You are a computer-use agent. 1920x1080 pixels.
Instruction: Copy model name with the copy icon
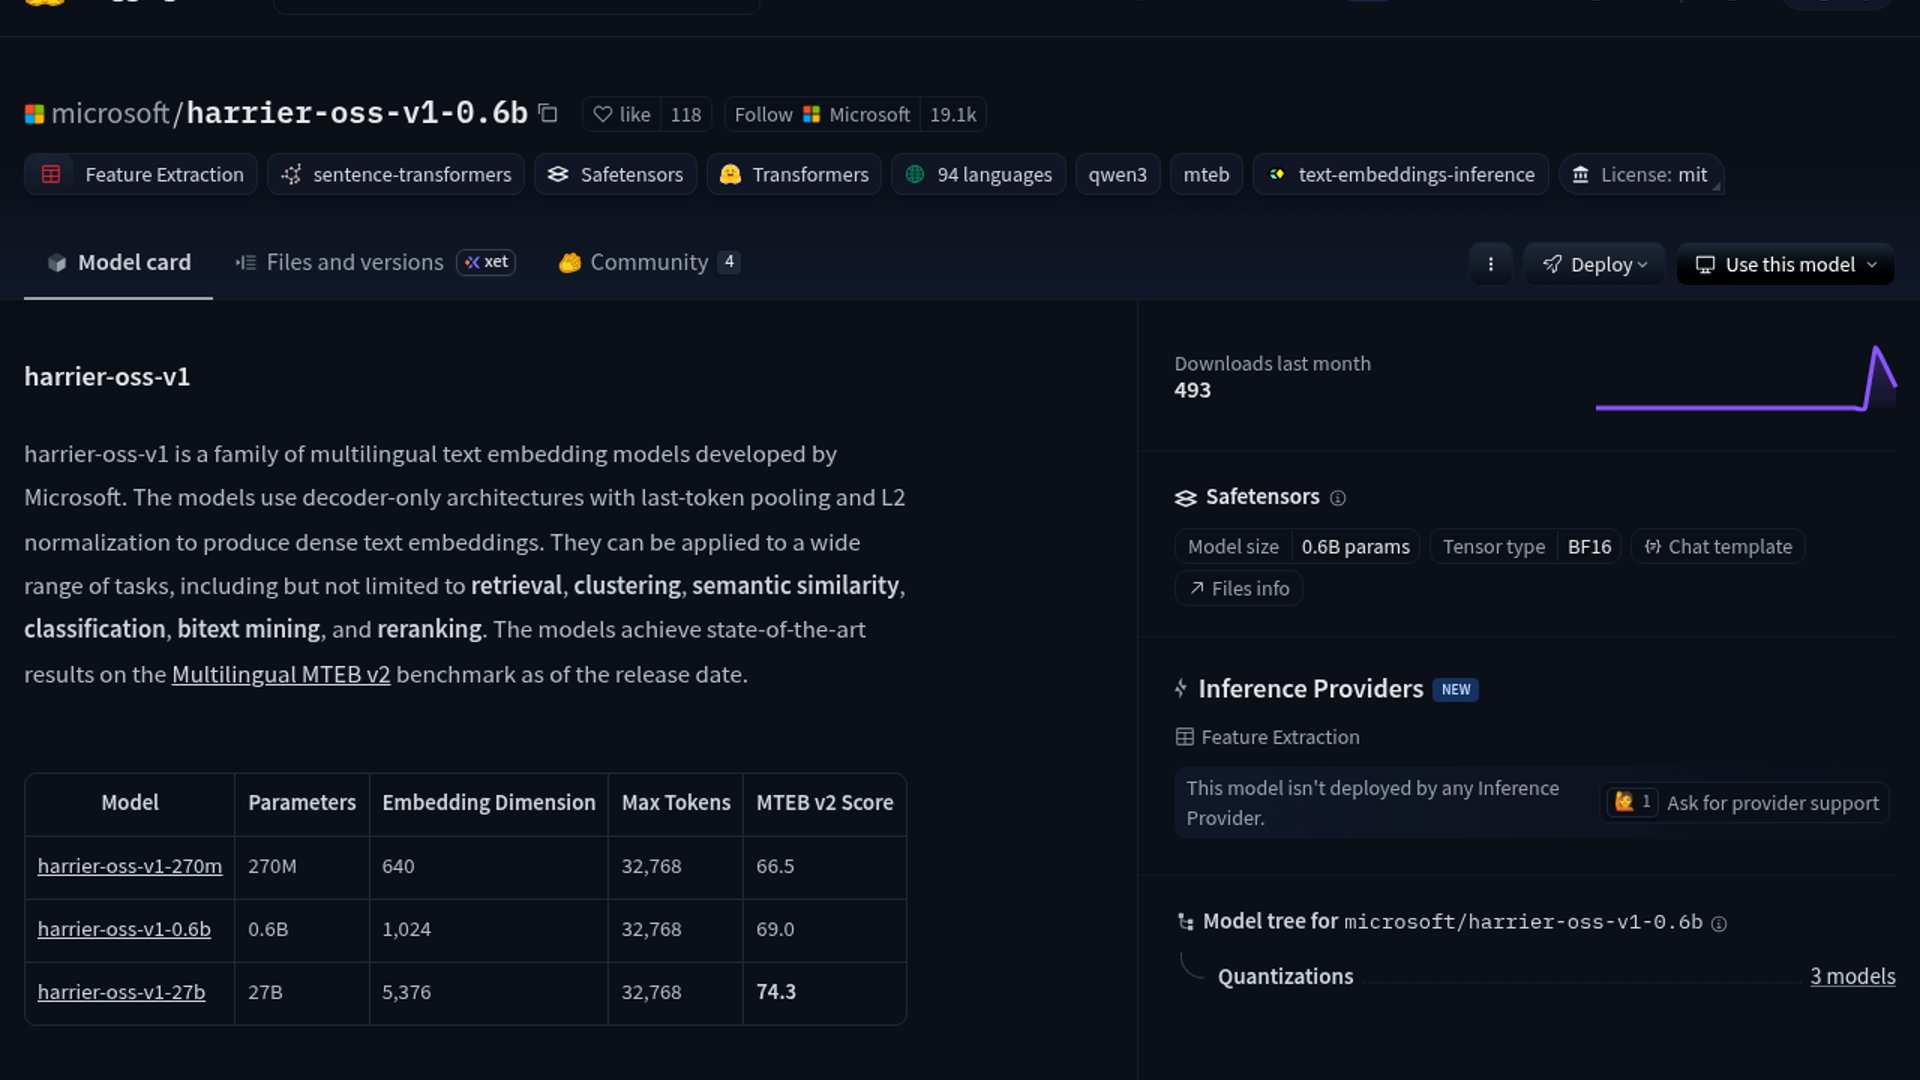[x=548, y=113]
